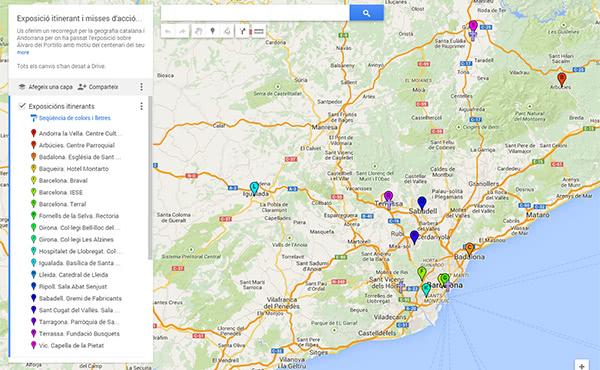Open the map options three-dot menu
Image resolution: width=600 pixels, height=370 pixels.
point(141,87)
